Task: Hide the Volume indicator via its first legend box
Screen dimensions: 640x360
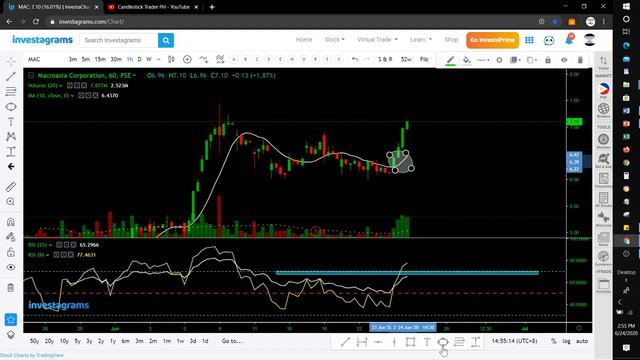Action: pyautogui.click(x=70, y=86)
